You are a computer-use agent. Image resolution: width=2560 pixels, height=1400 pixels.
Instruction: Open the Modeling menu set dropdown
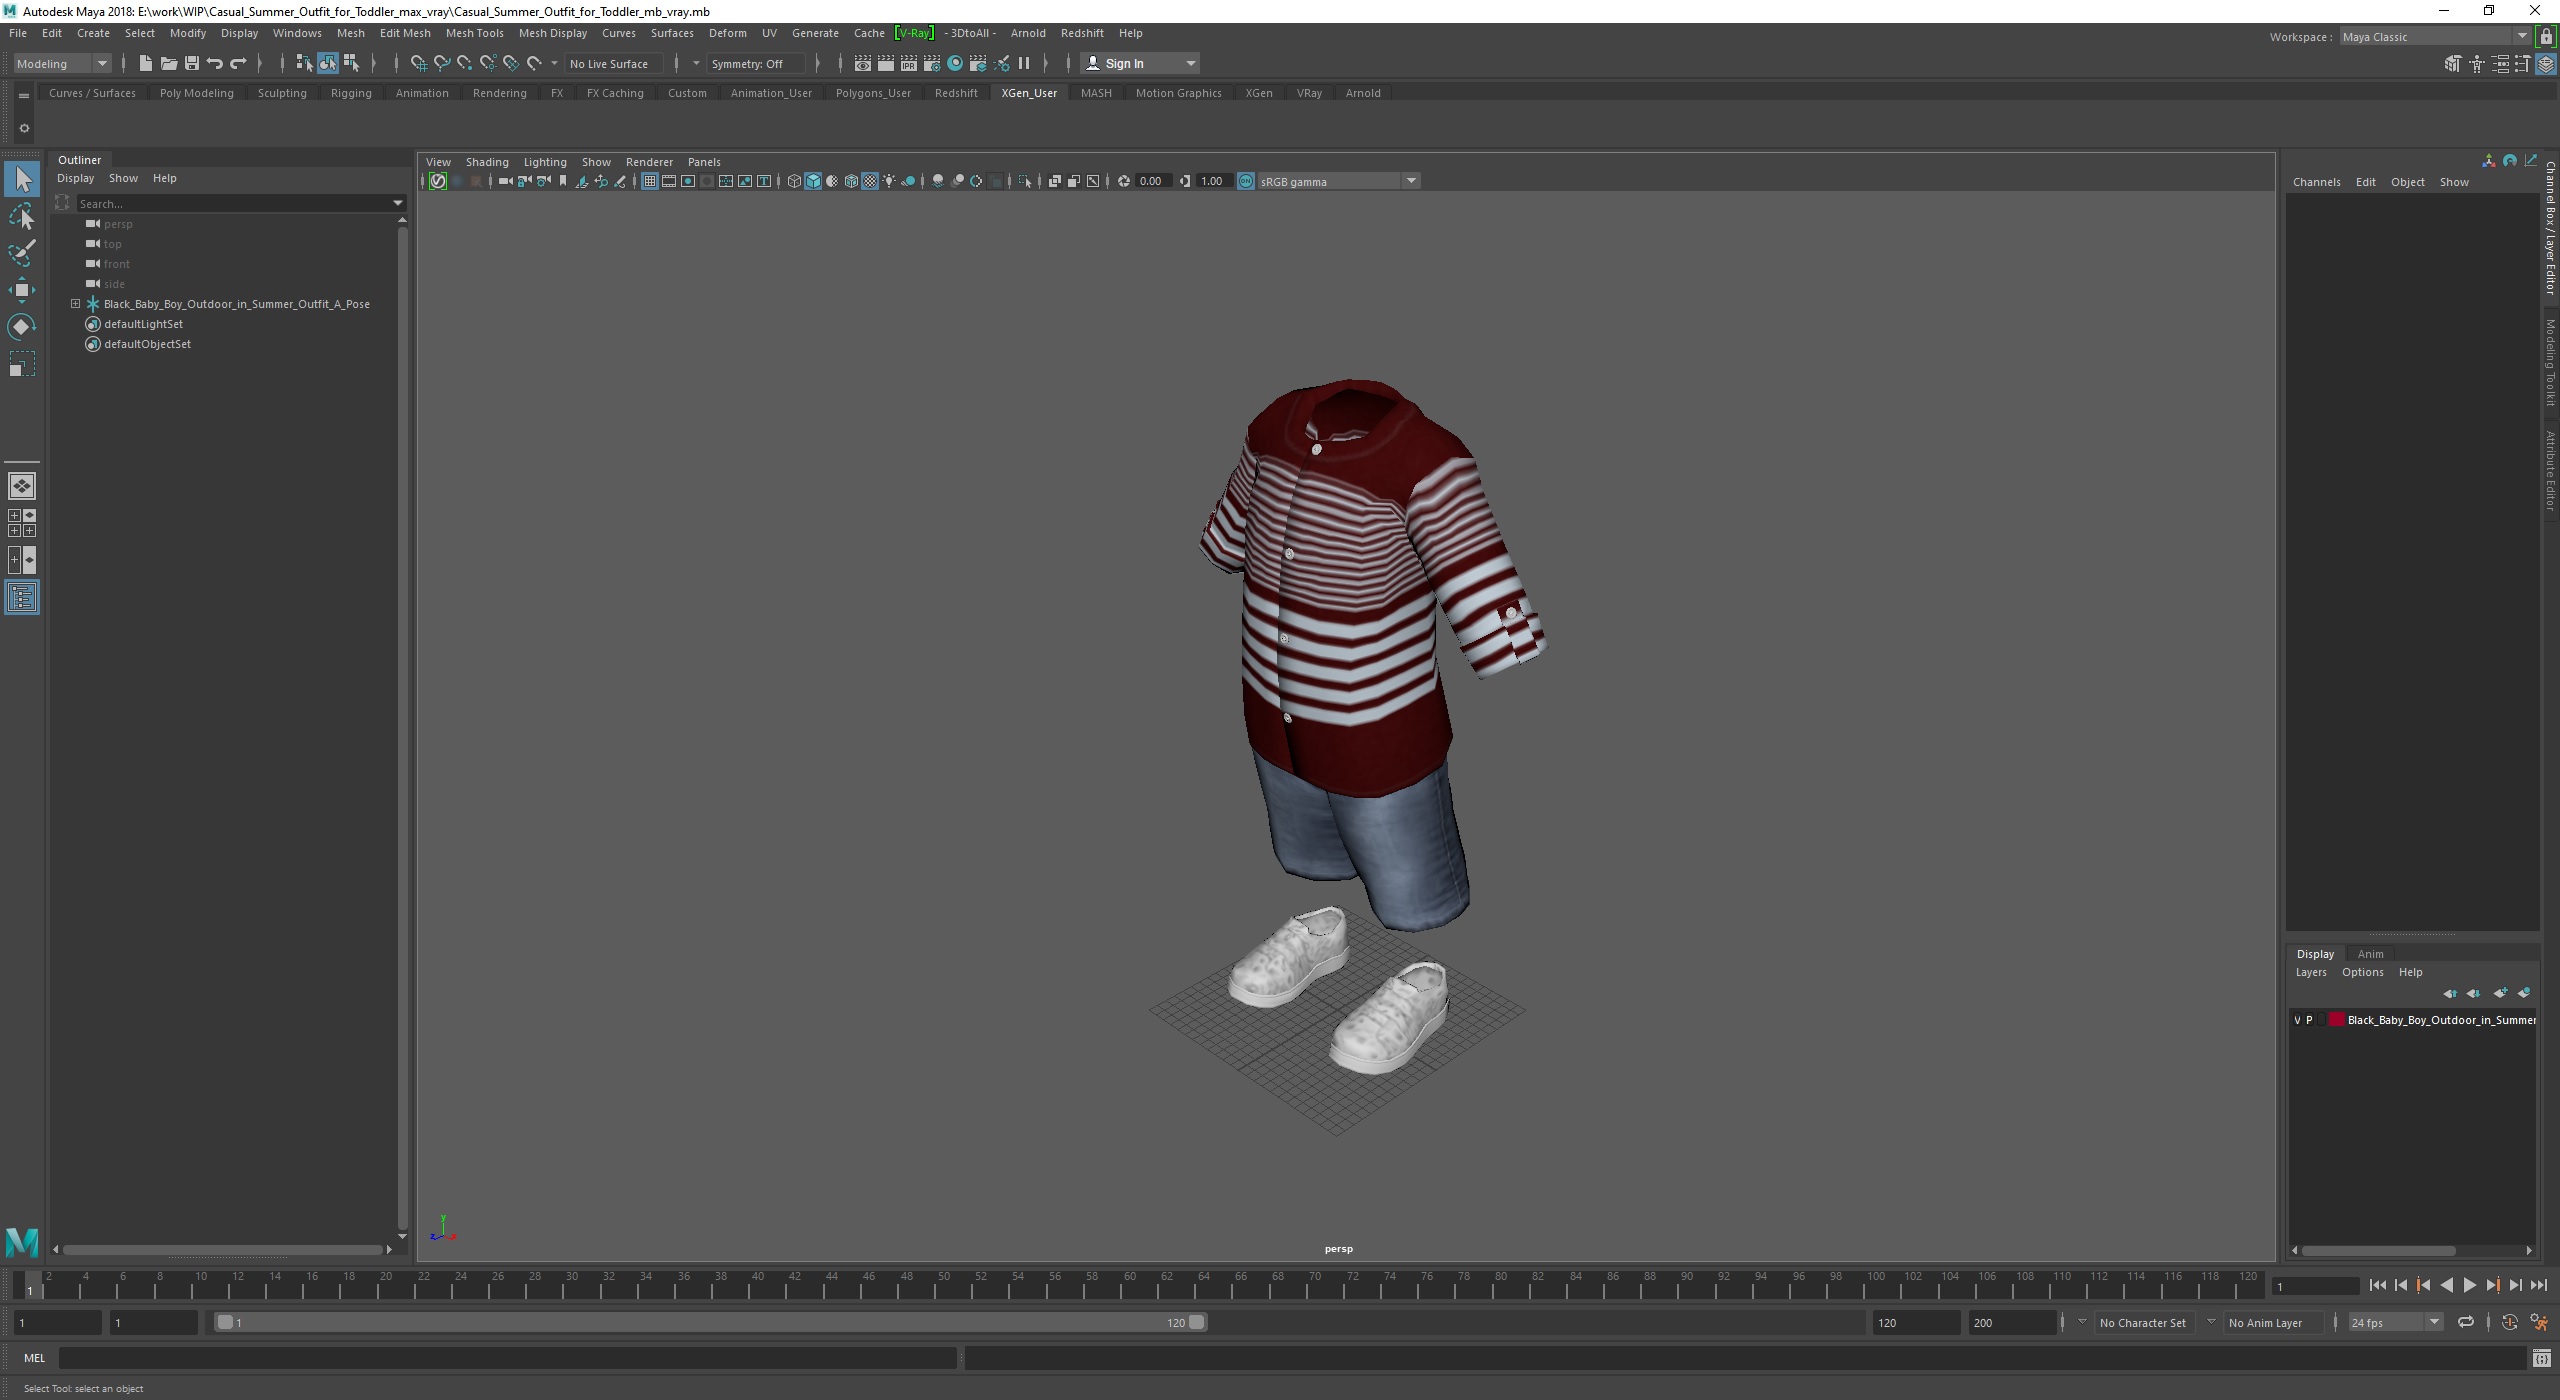point(62,63)
